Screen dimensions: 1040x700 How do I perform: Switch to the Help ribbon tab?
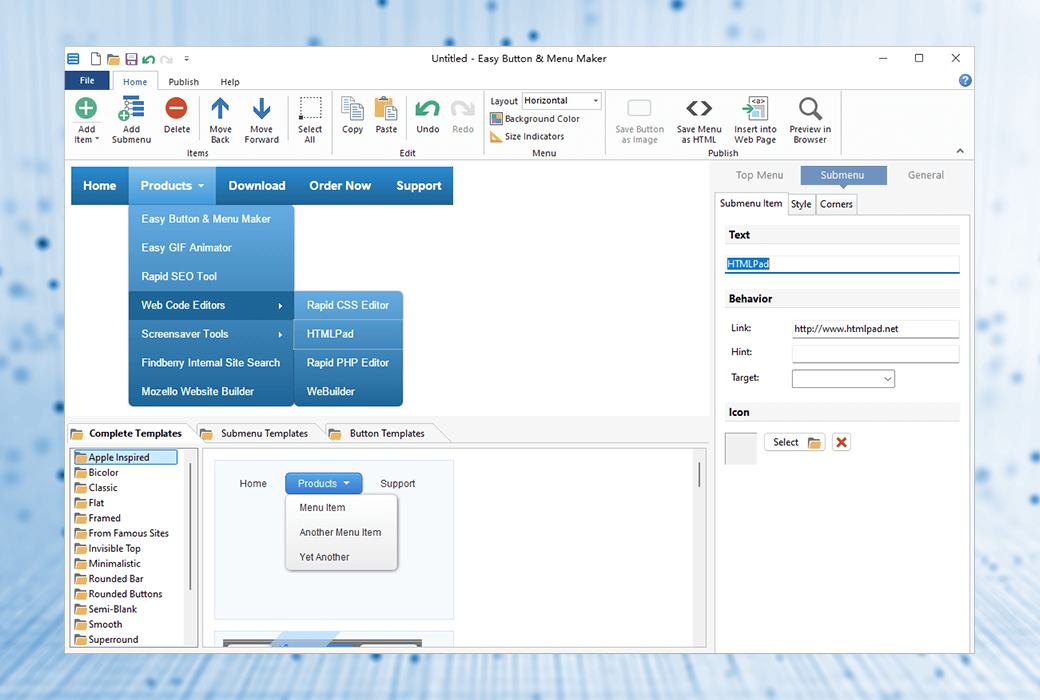(230, 82)
